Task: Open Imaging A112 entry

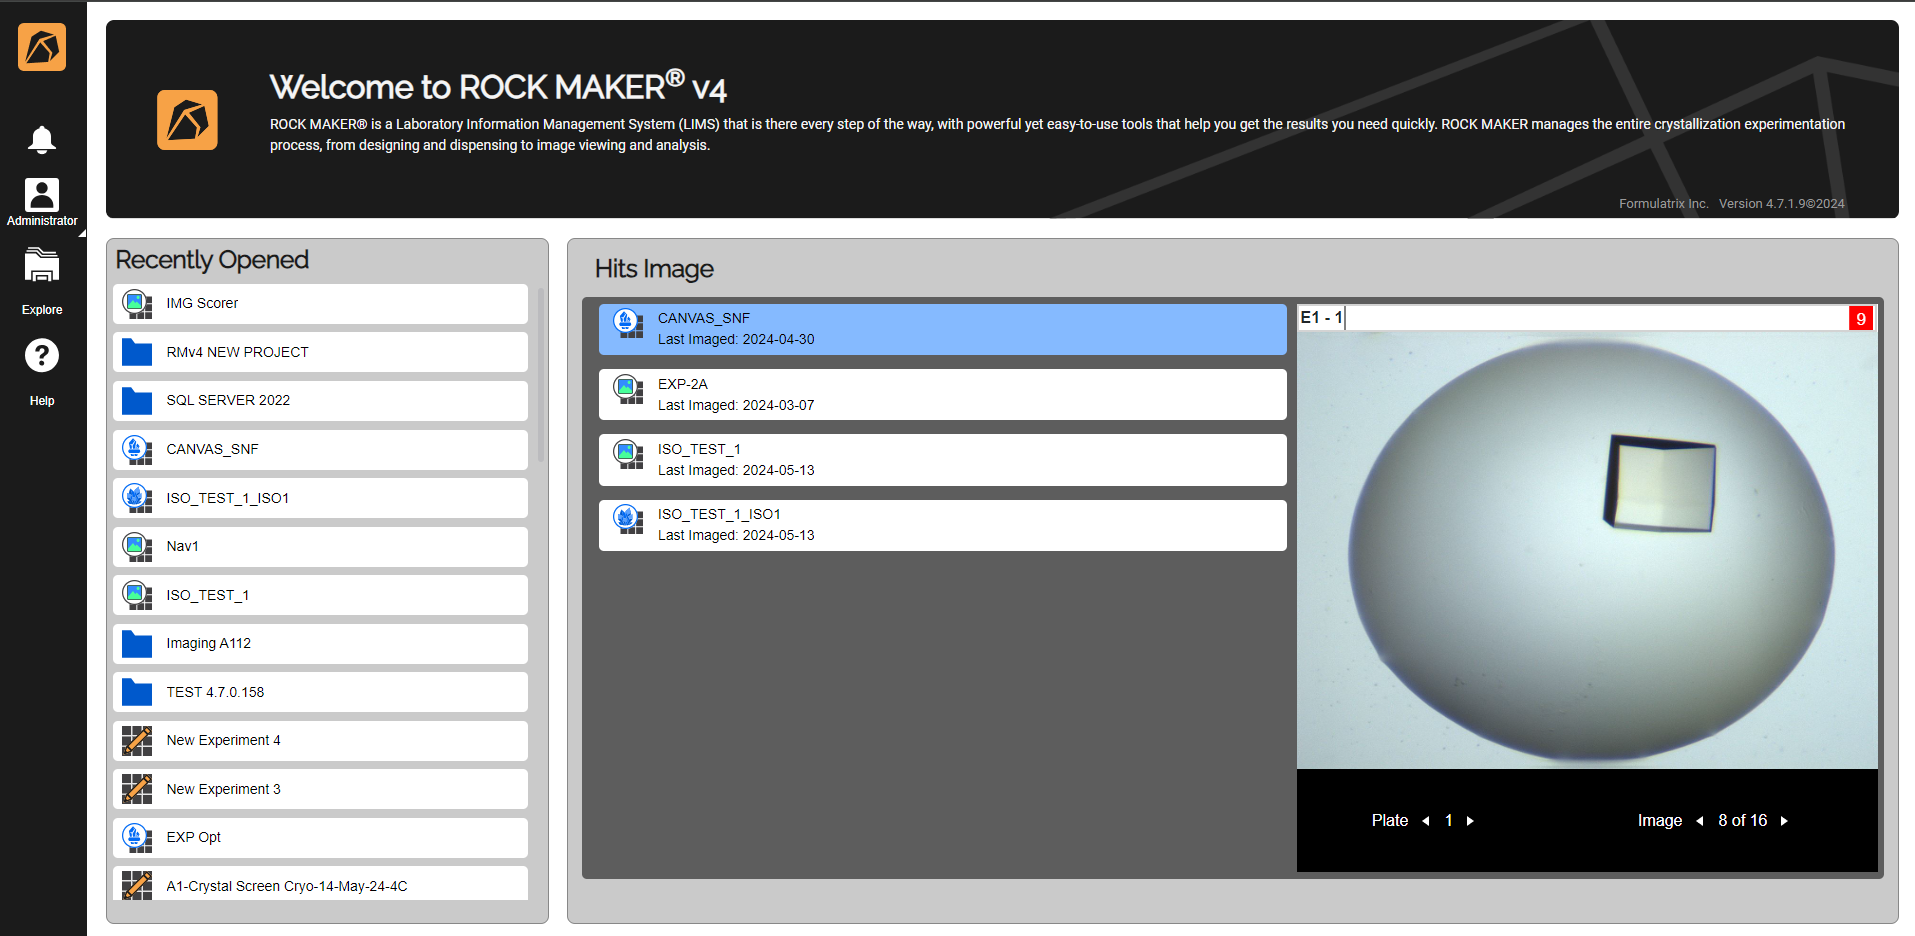Action: click(x=320, y=643)
